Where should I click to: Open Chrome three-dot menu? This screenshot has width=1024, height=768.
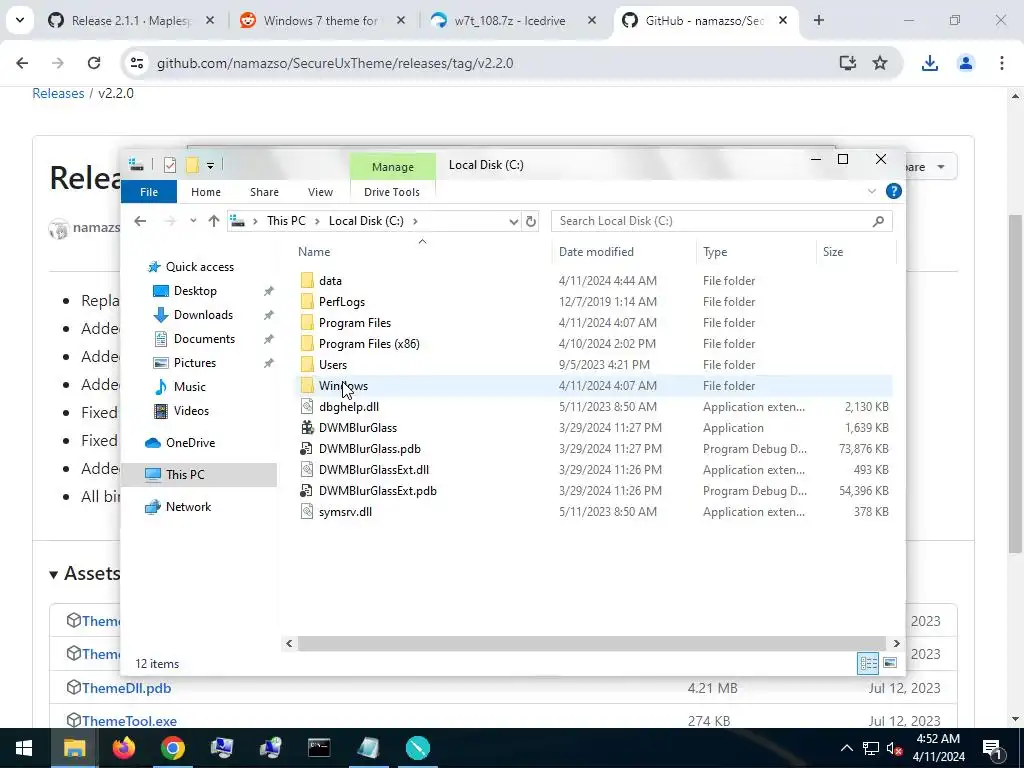1001,63
